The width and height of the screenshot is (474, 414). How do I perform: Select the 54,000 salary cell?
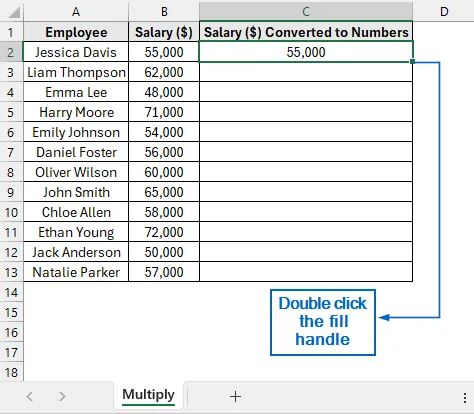pos(164,132)
